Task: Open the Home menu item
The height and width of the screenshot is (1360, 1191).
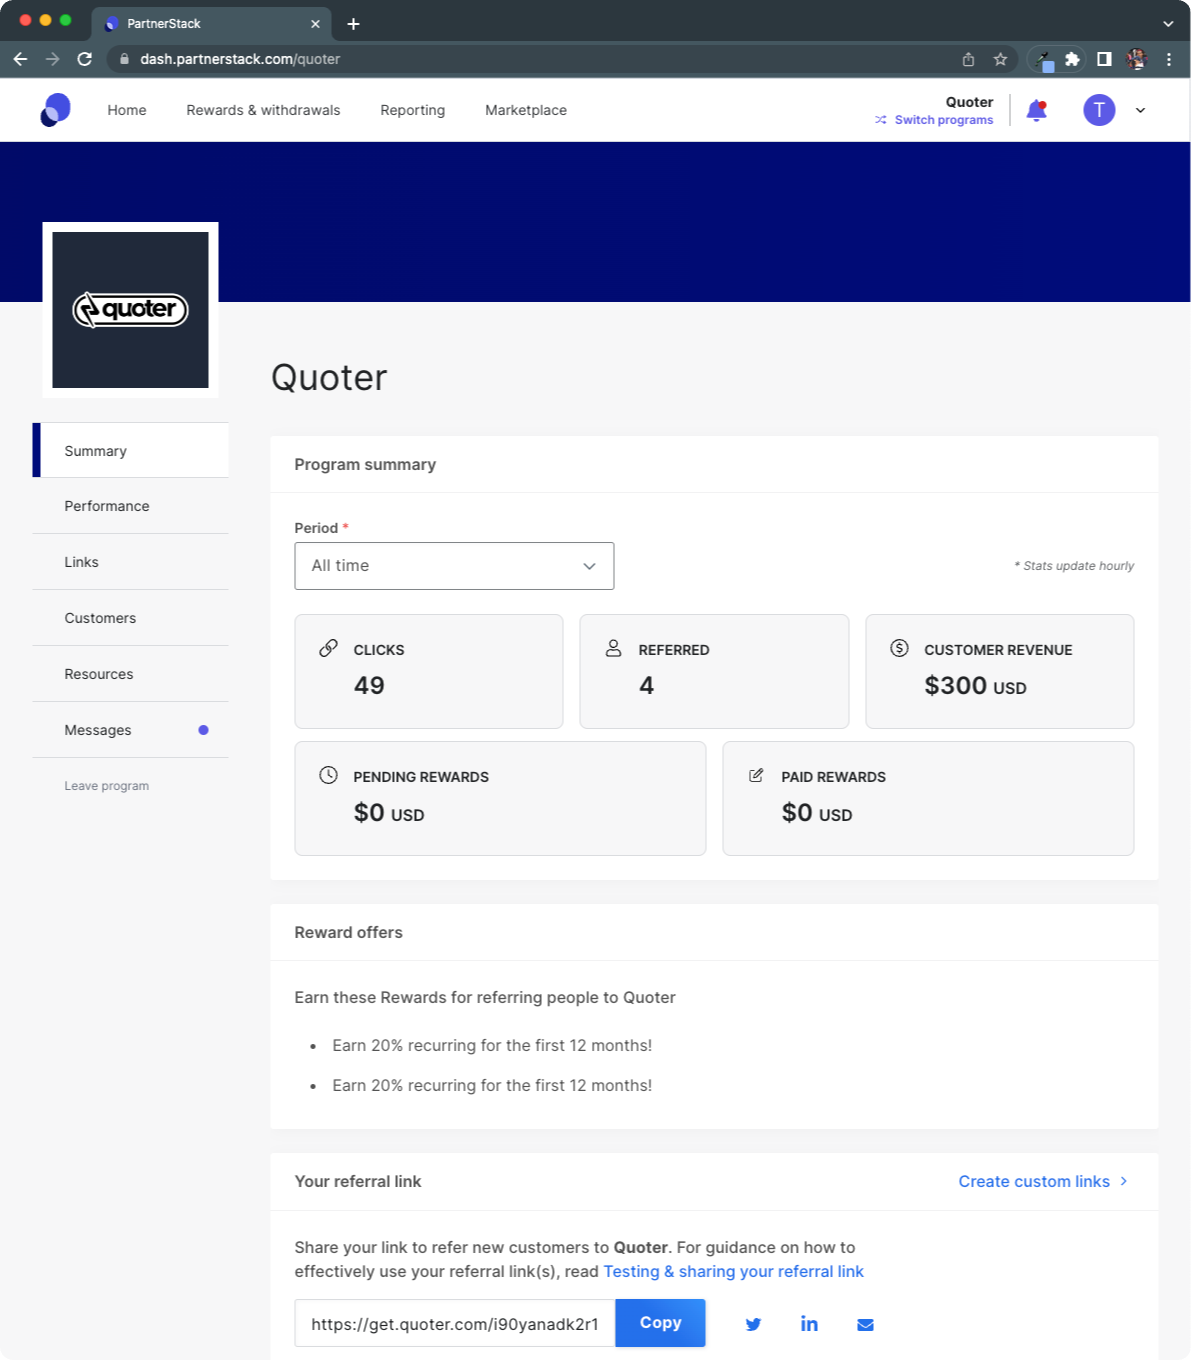Action: pos(127,110)
